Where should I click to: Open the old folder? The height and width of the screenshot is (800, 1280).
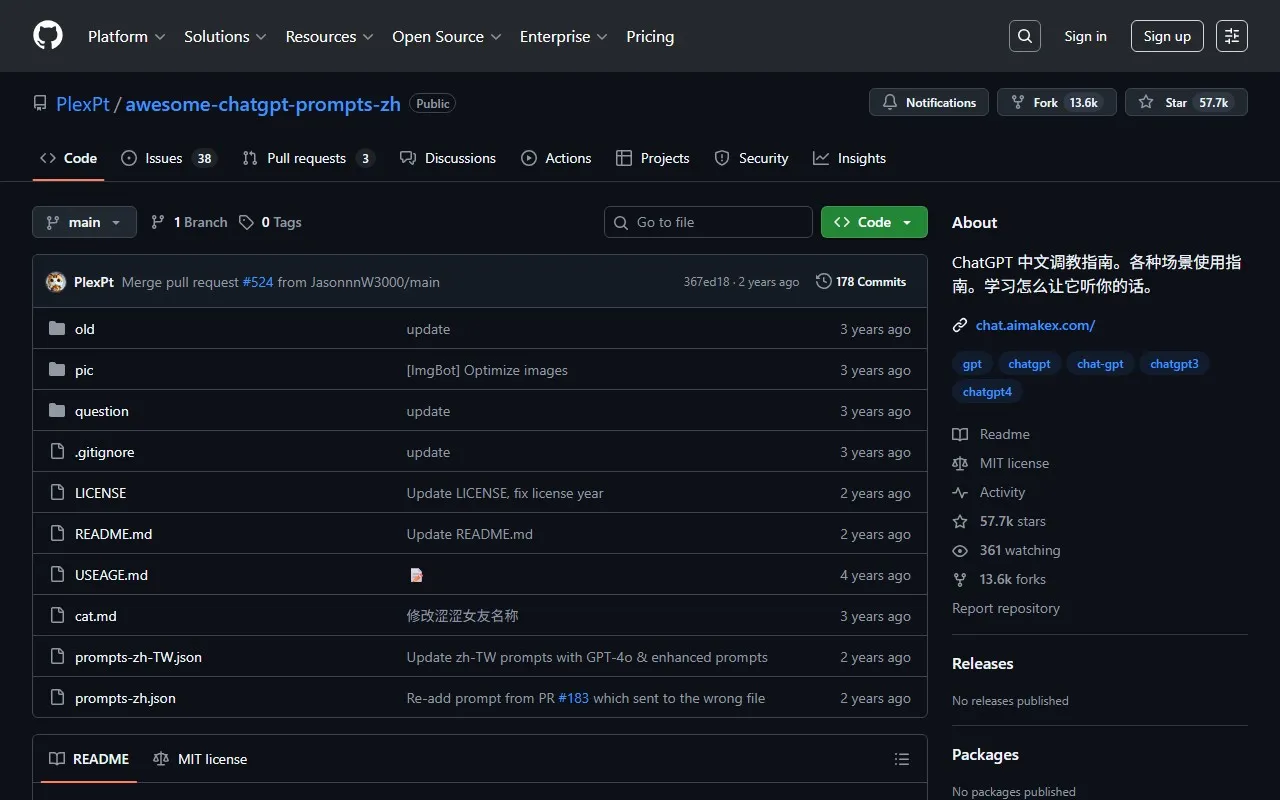85,329
